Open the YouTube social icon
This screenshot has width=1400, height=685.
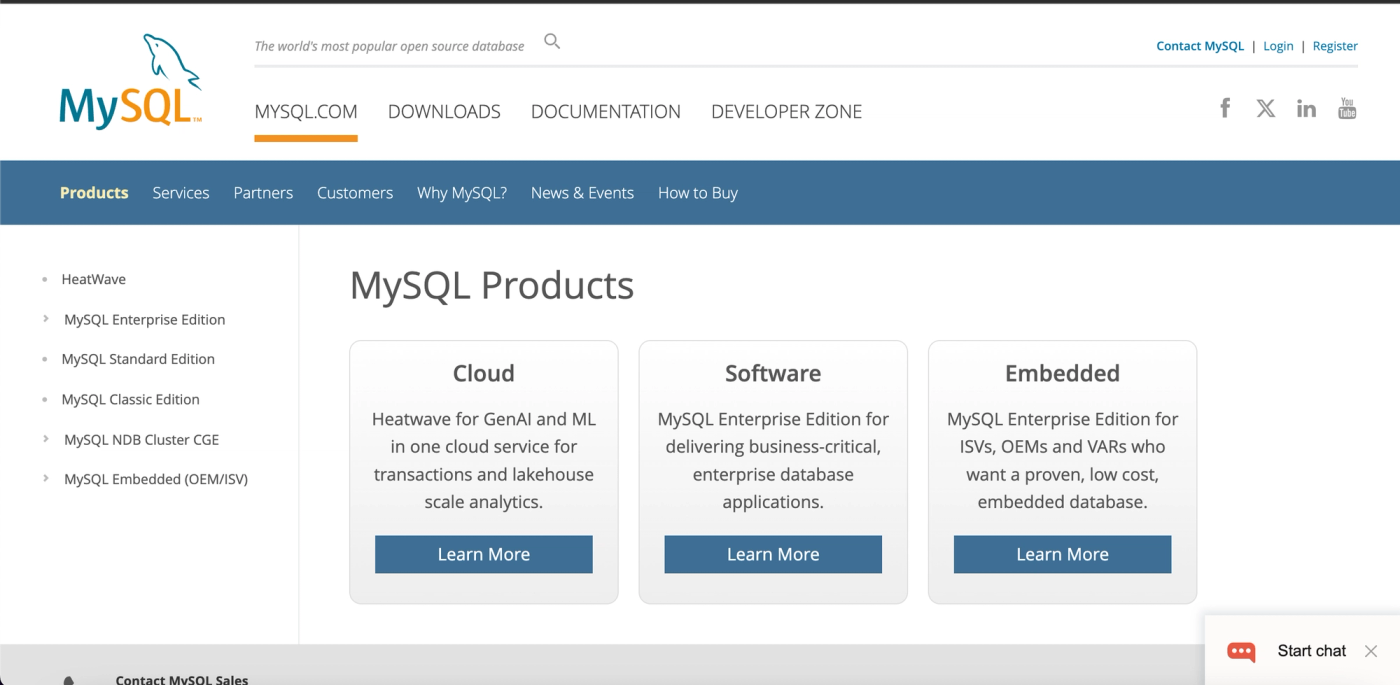tap(1347, 108)
